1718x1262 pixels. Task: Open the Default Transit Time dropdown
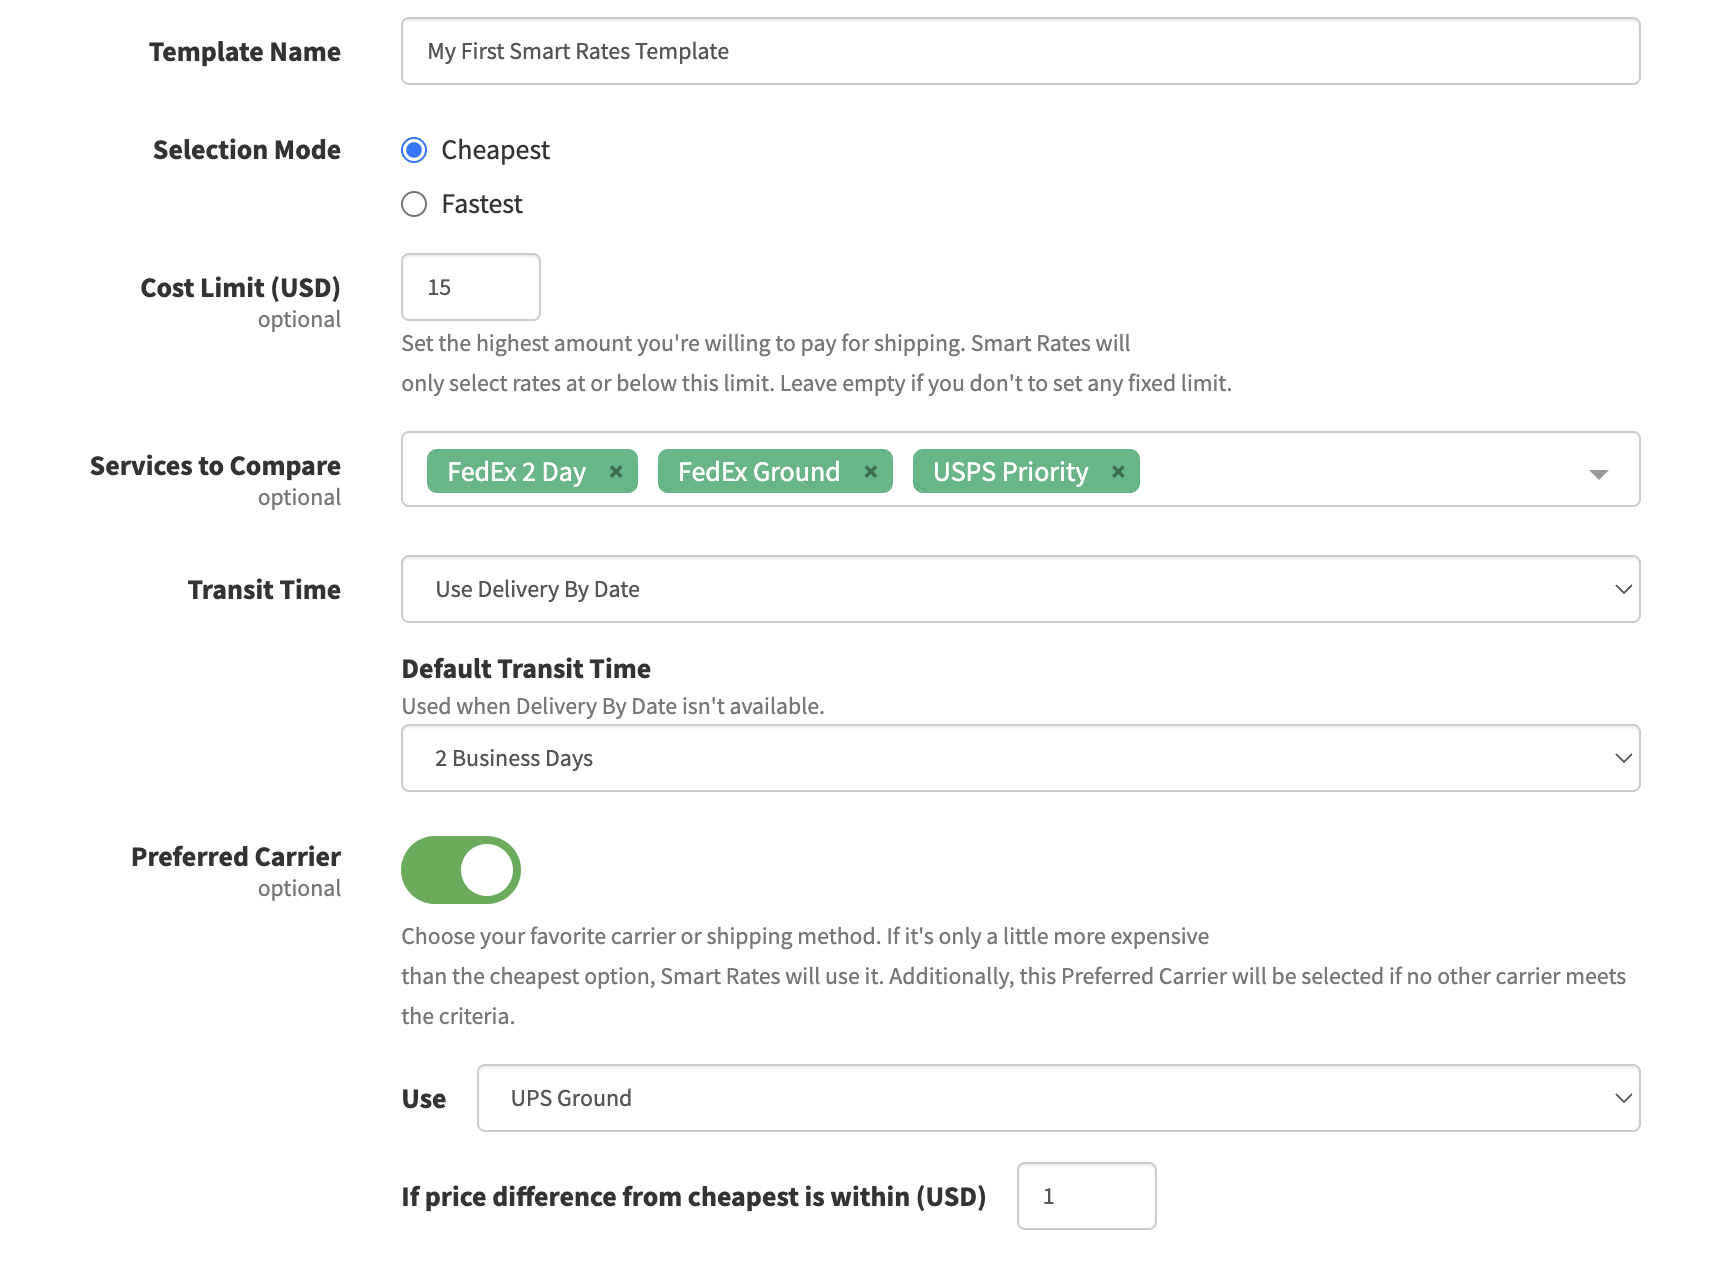pyautogui.click(x=1020, y=758)
